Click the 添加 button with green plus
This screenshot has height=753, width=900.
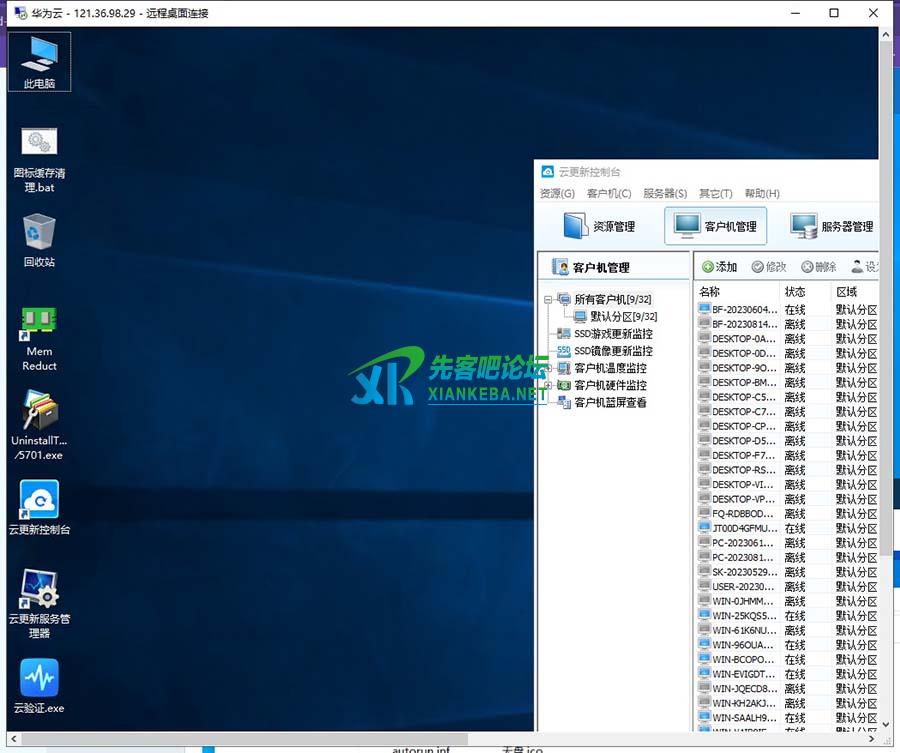coord(719,267)
